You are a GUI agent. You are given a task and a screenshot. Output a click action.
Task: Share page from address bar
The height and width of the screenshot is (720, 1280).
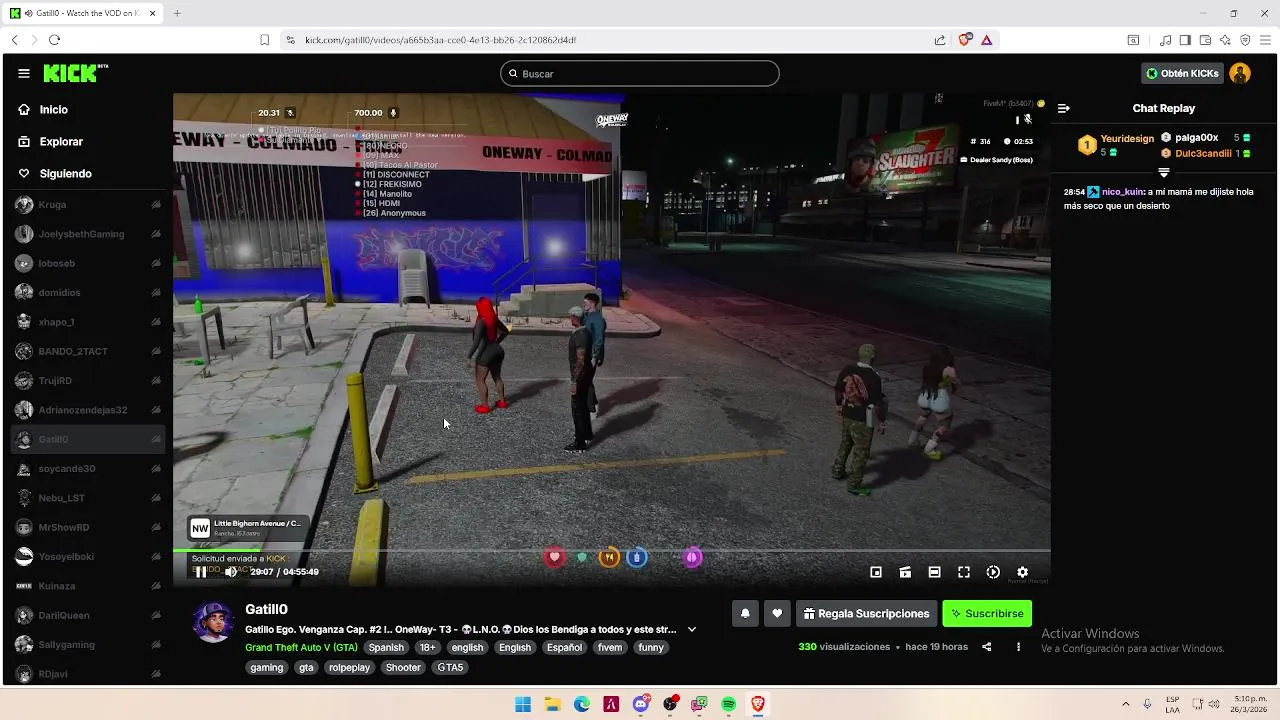(x=940, y=40)
